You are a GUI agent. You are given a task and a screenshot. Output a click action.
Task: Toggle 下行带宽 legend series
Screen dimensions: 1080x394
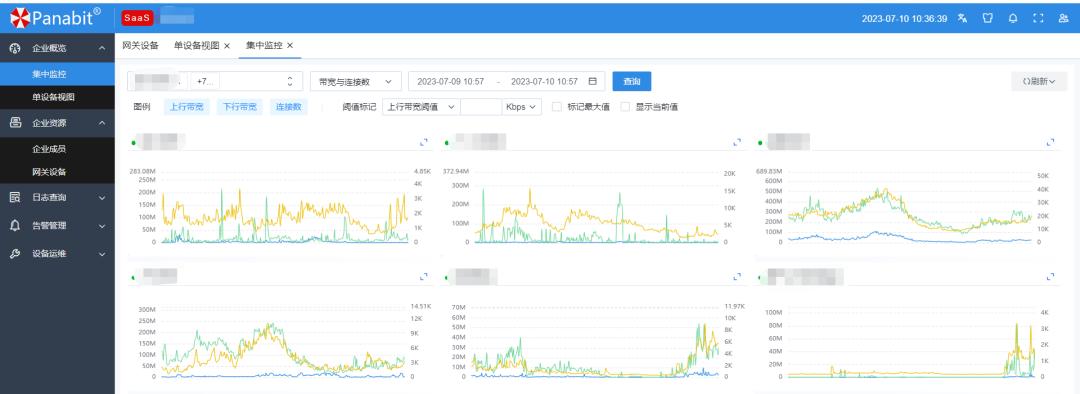tap(240, 107)
